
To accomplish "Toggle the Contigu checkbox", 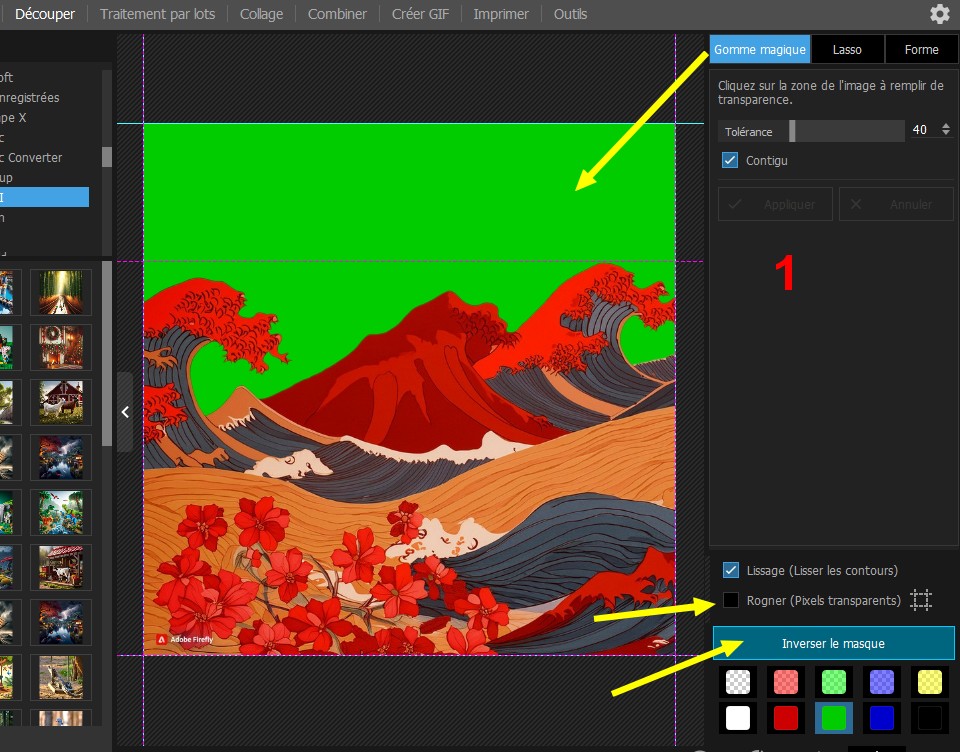I will (730, 160).
